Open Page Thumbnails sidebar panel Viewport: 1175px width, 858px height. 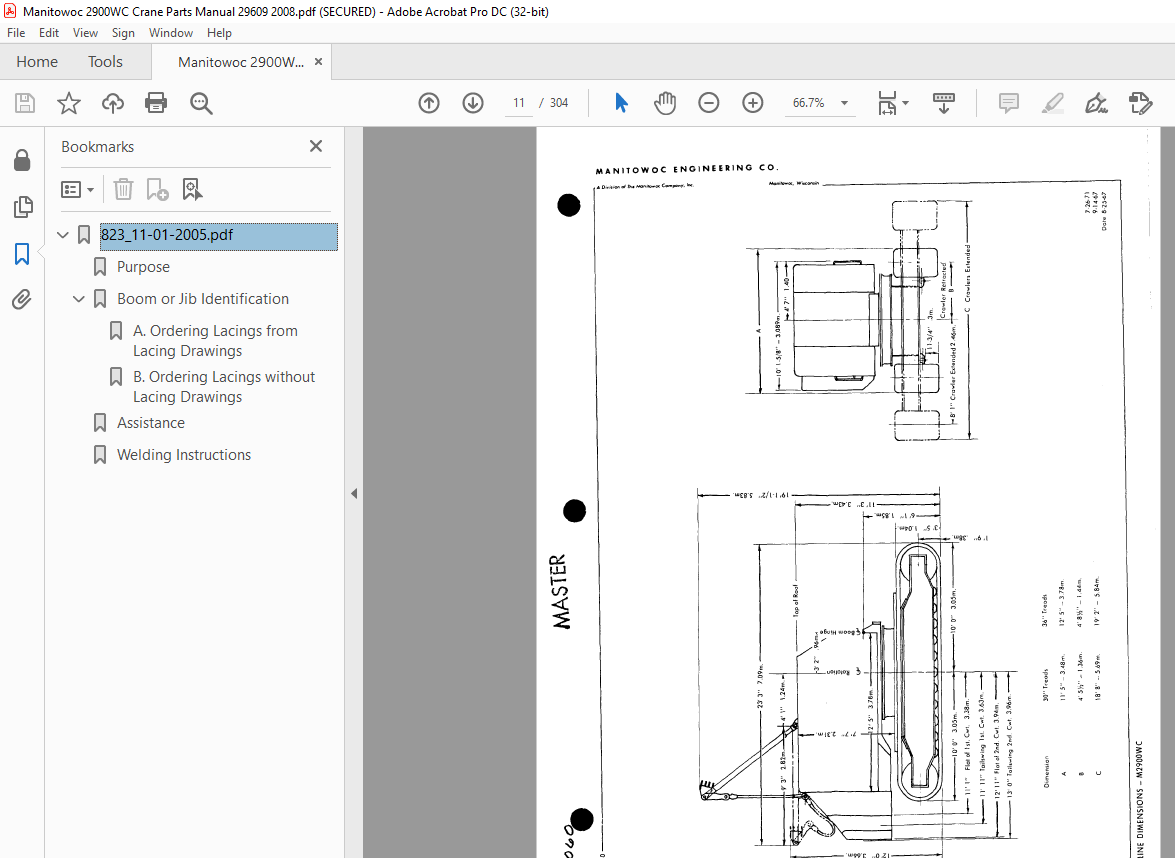click(x=22, y=207)
